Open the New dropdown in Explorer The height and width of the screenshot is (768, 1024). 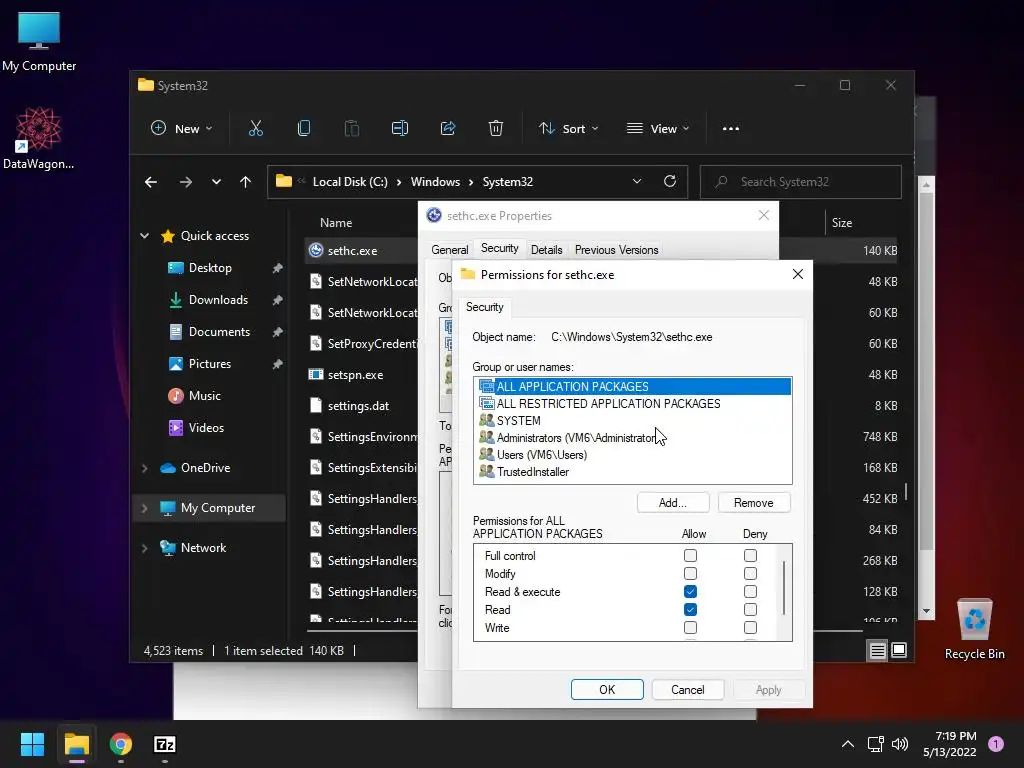pyautogui.click(x=182, y=129)
